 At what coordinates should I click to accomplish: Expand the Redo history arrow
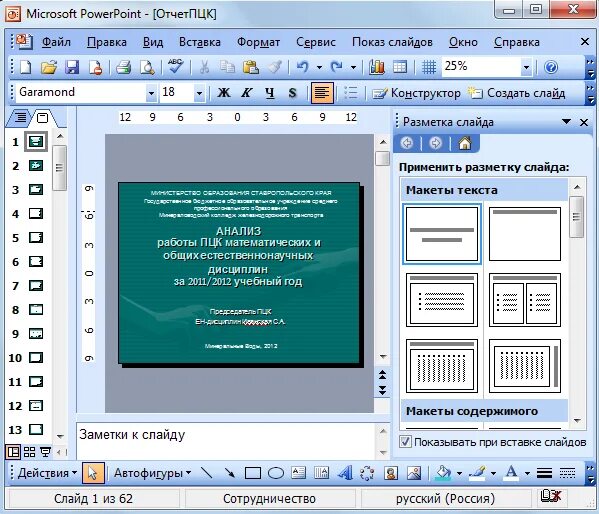(353, 68)
